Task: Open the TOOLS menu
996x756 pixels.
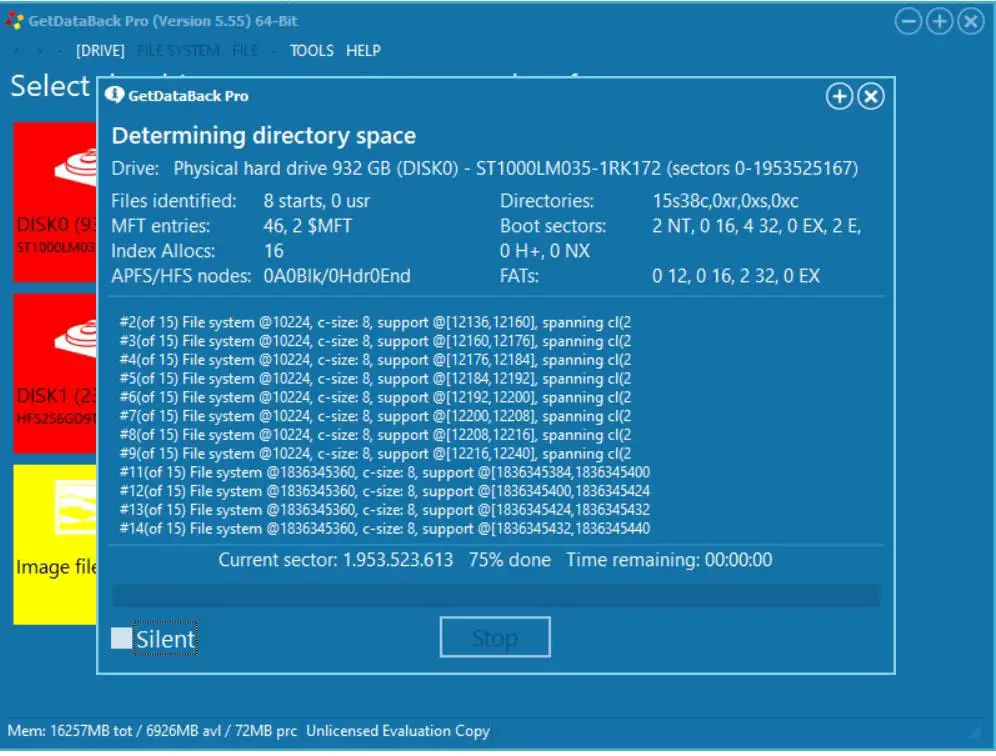Action: (311, 51)
